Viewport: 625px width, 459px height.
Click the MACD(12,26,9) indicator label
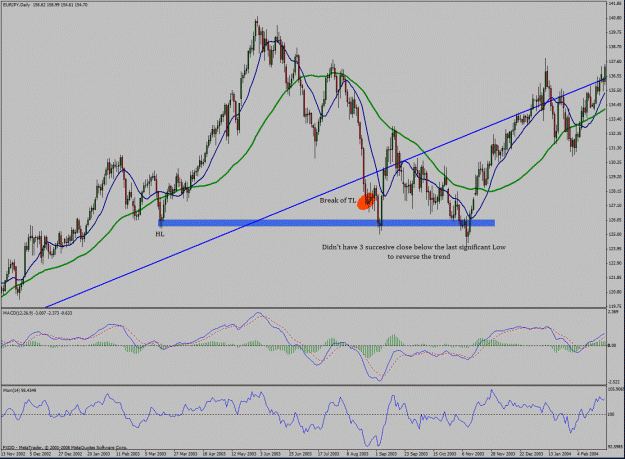(38, 313)
